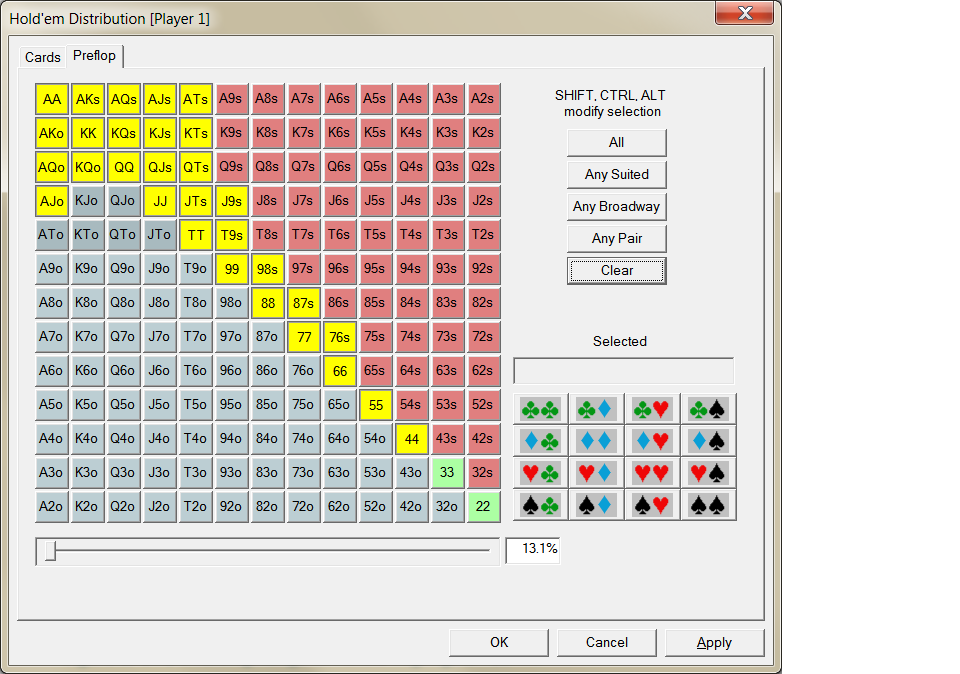Image resolution: width=960 pixels, height=674 pixels.
Task: Toggle the KK hand cell
Action: [x=88, y=133]
